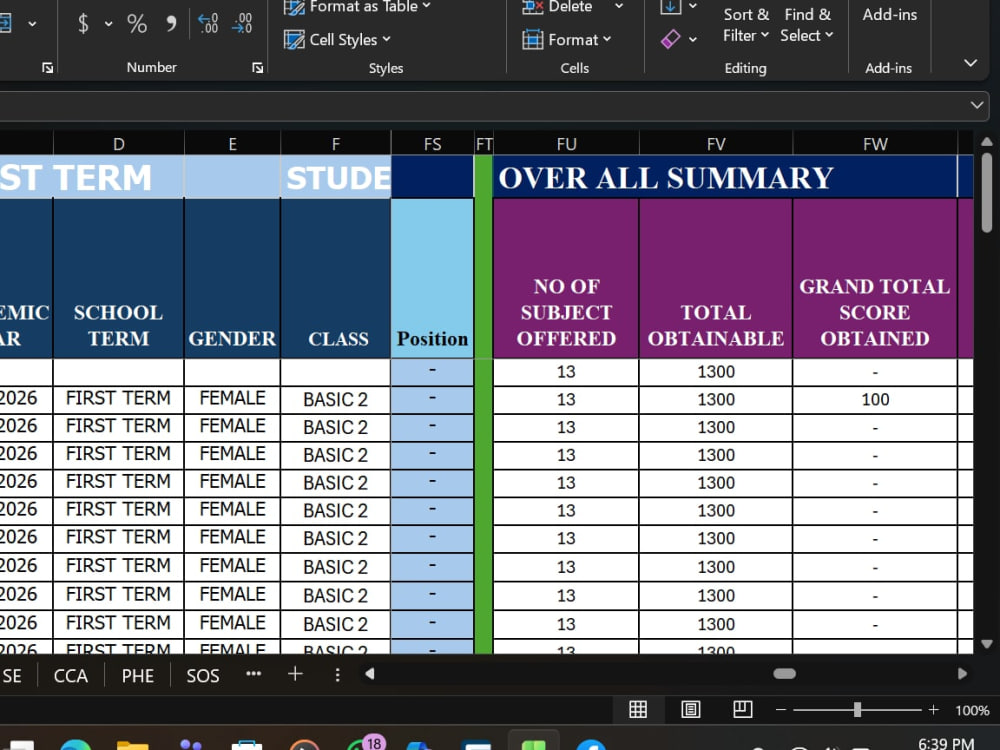Switch to Page Layout view
1000x750 pixels.
[691, 709]
